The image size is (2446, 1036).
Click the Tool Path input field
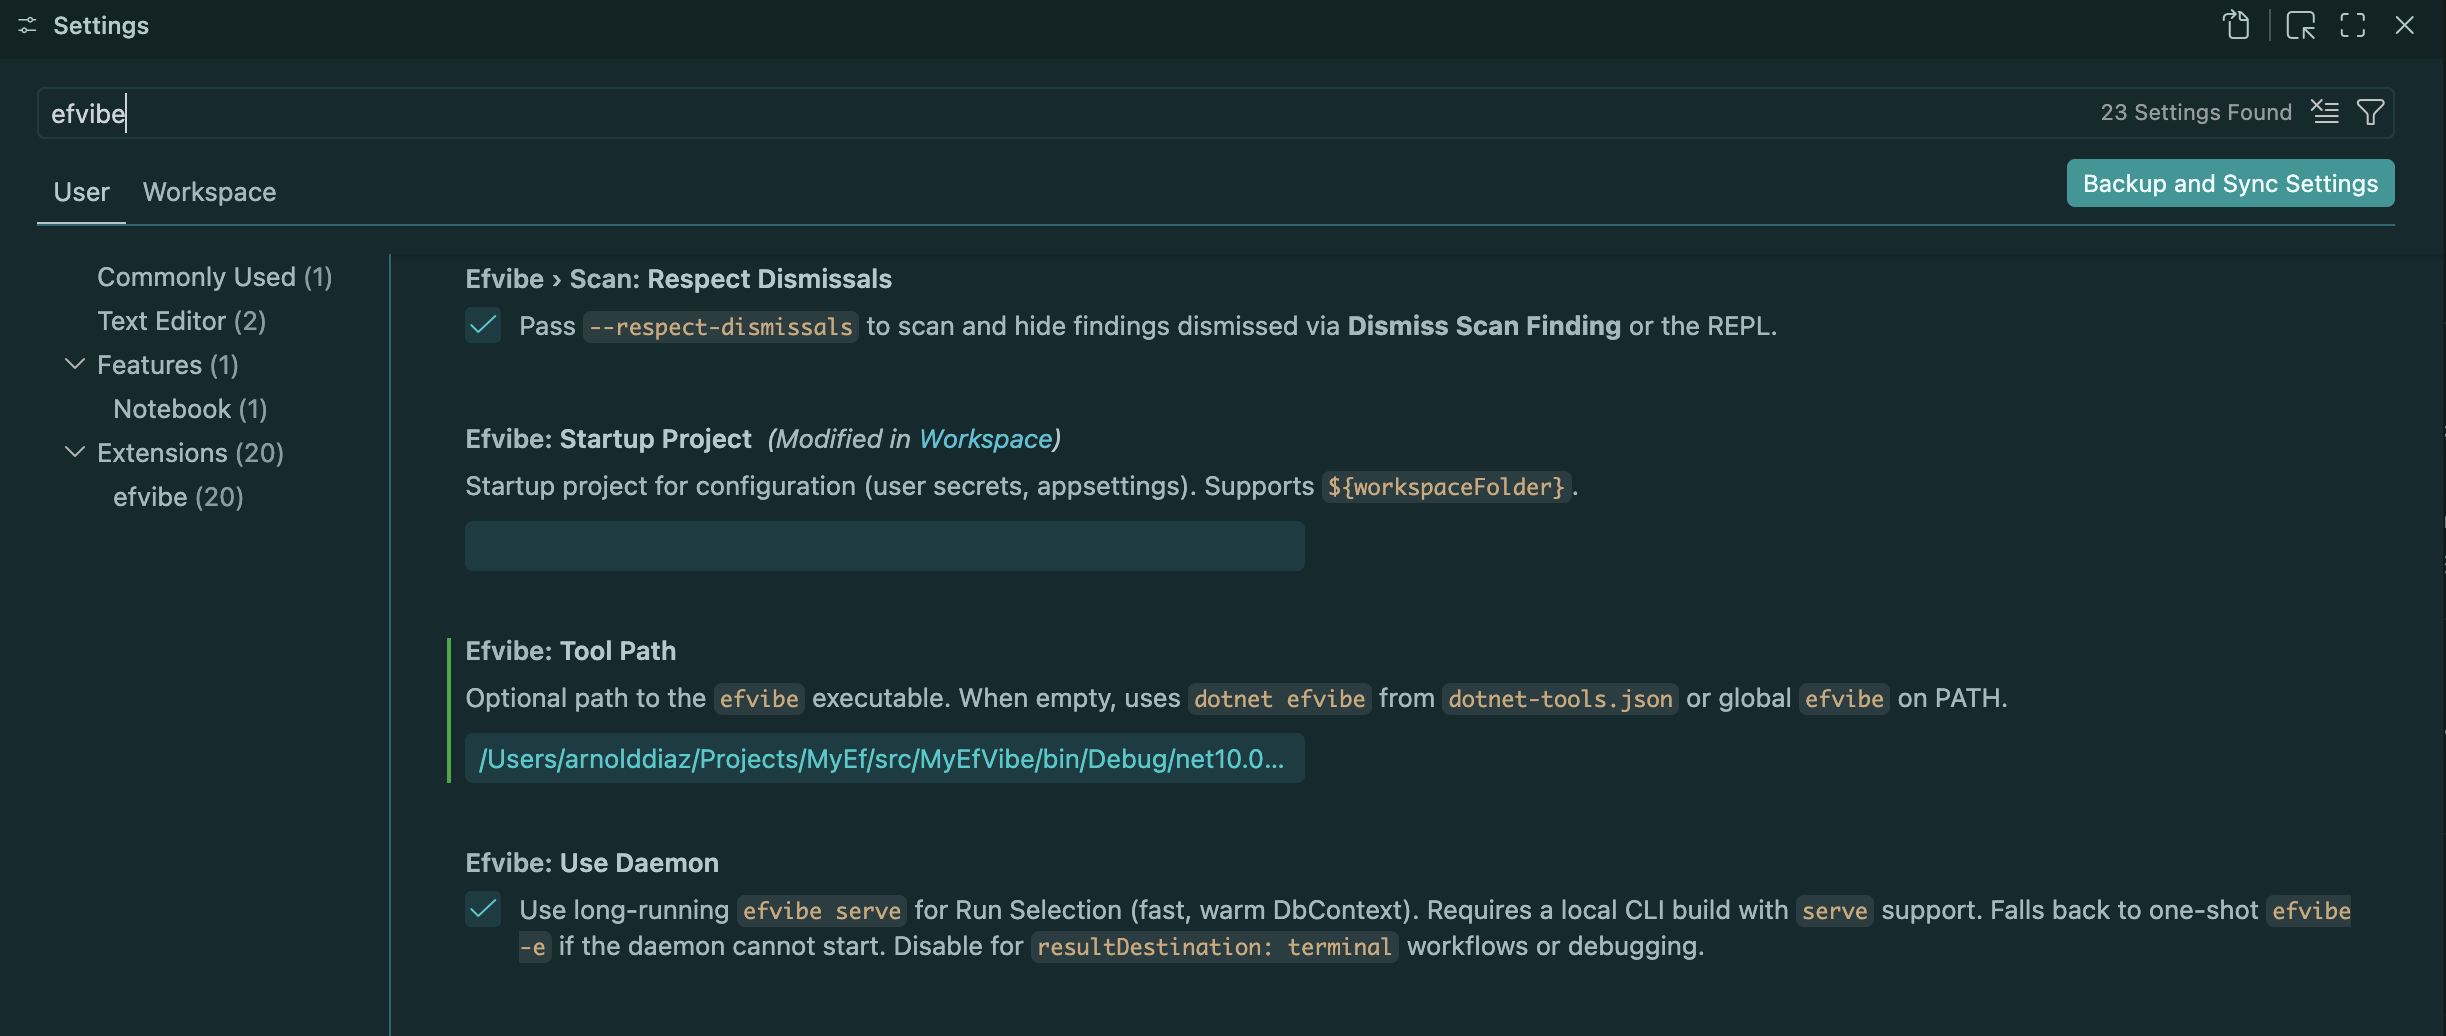pos(884,758)
